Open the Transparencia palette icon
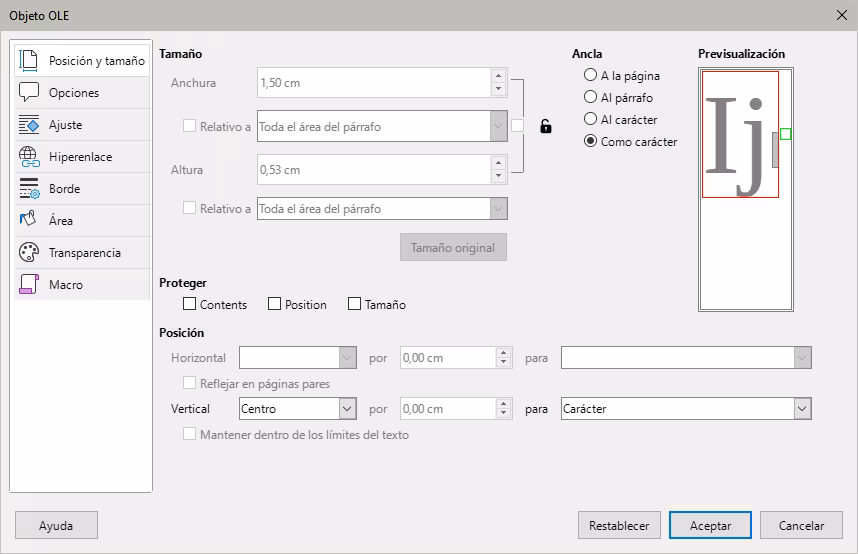 click(29, 252)
